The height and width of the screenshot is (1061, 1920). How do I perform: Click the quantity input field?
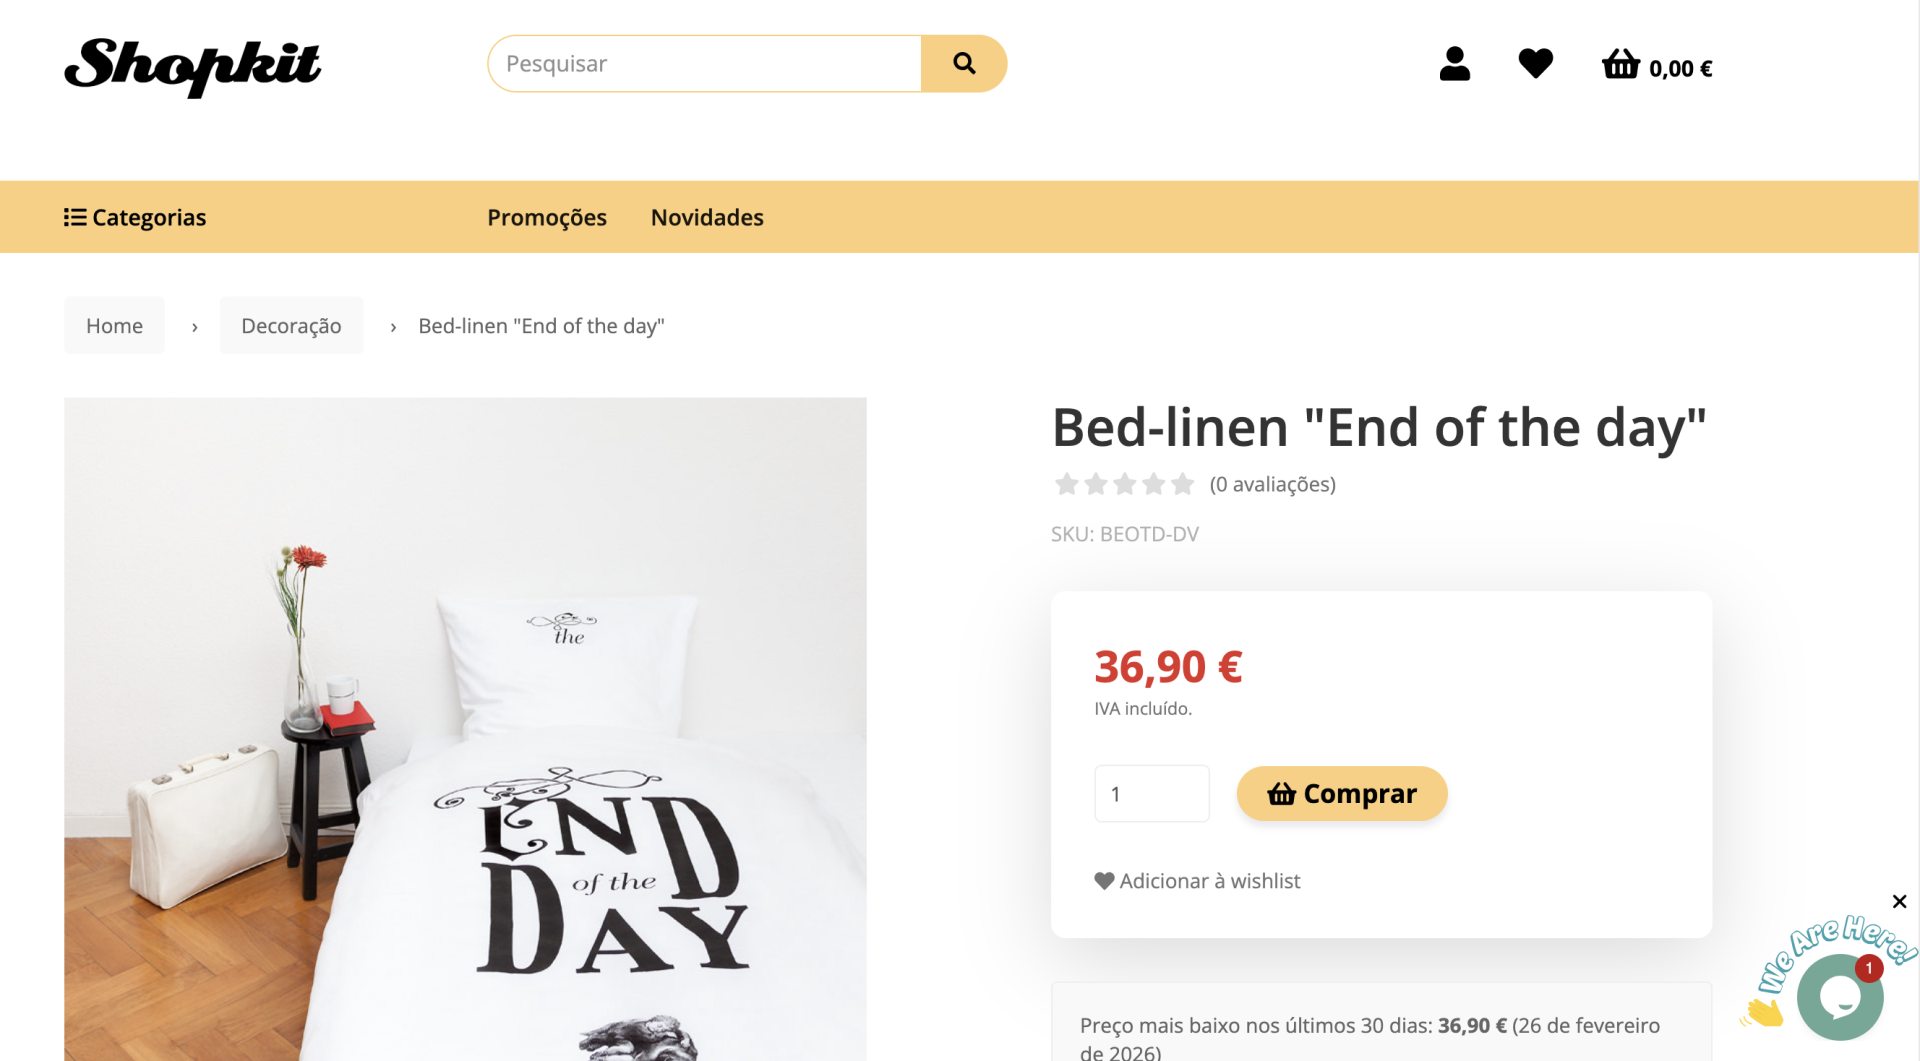click(1151, 794)
